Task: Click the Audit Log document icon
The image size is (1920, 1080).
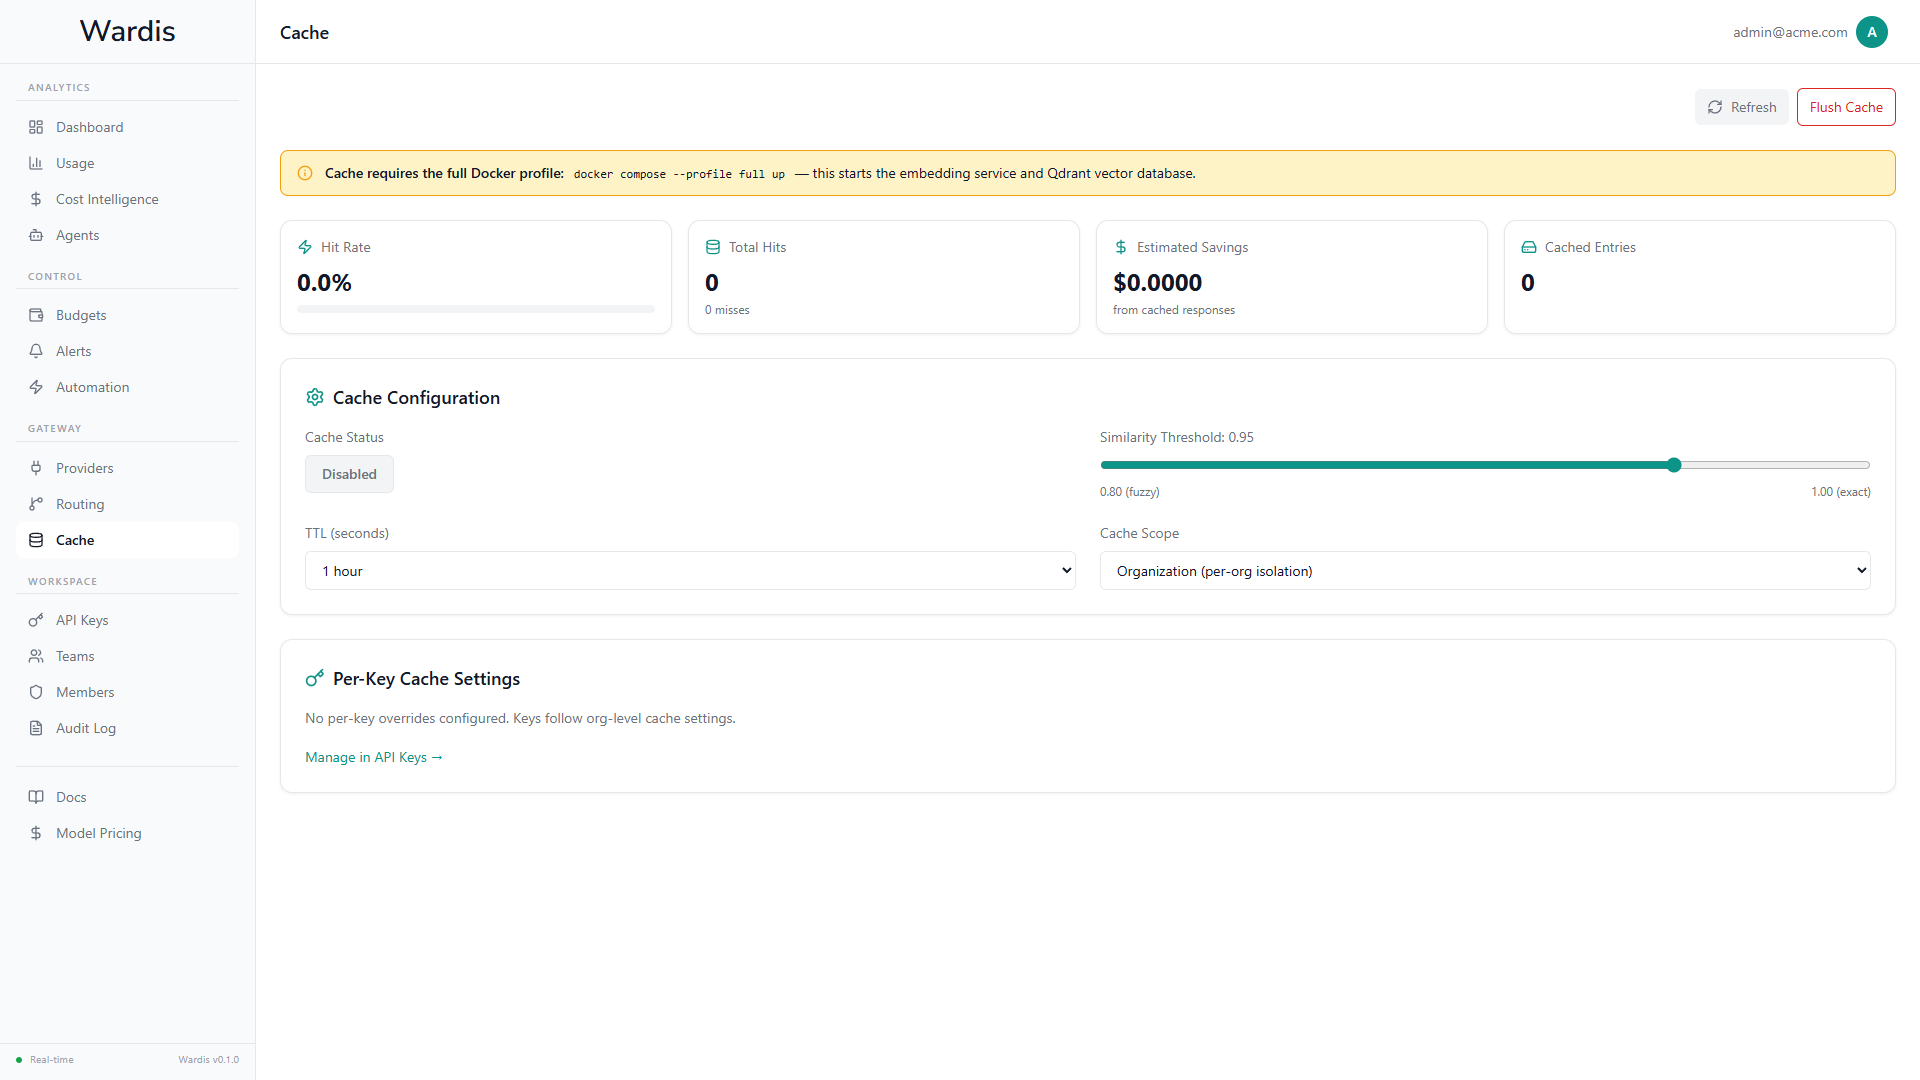Action: 36,728
